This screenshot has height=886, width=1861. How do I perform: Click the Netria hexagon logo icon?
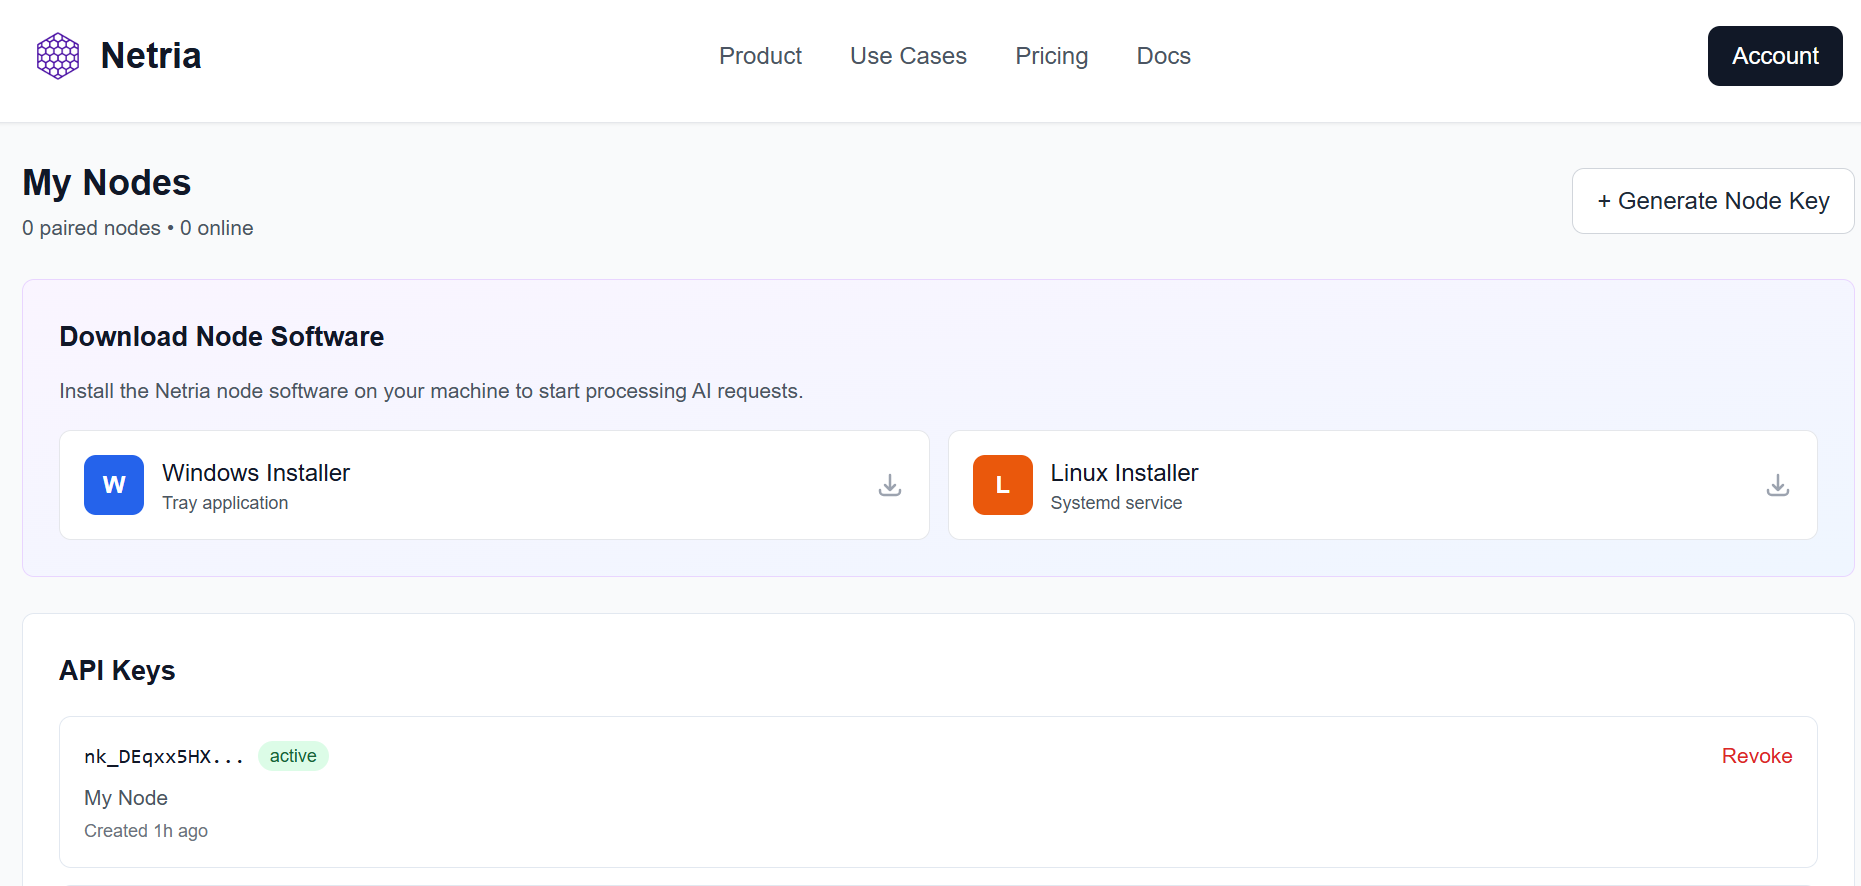click(x=58, y=56)
